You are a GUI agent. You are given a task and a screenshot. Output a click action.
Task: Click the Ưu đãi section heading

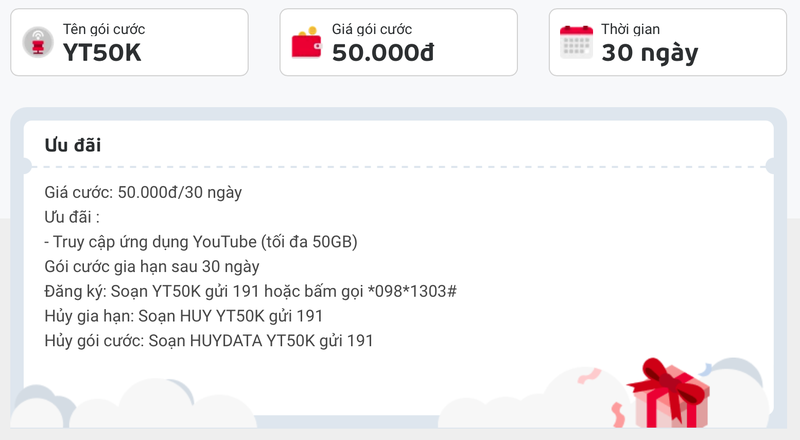pyautogui.click(x=73, y=145)
